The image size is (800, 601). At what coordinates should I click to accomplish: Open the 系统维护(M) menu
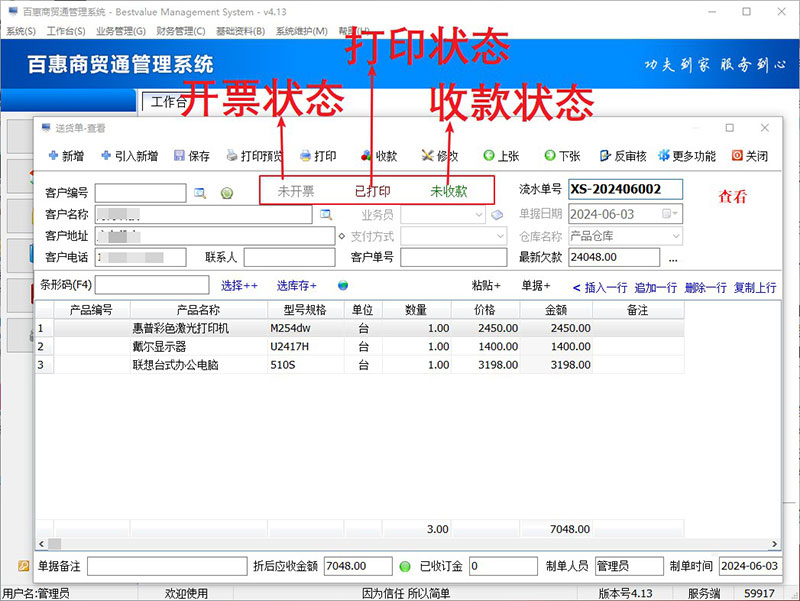point(302,31)
